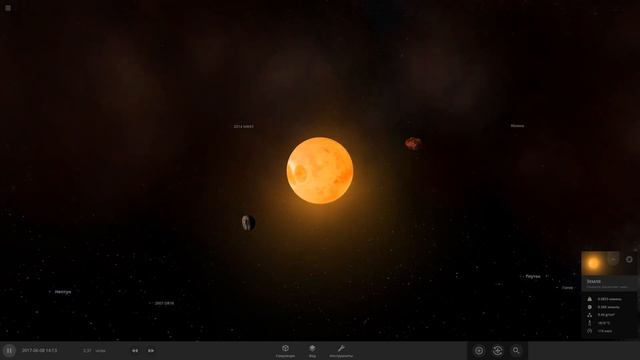The image size is (640, 360).
Task: Click the Плутон label
Action: click(533, 276)
